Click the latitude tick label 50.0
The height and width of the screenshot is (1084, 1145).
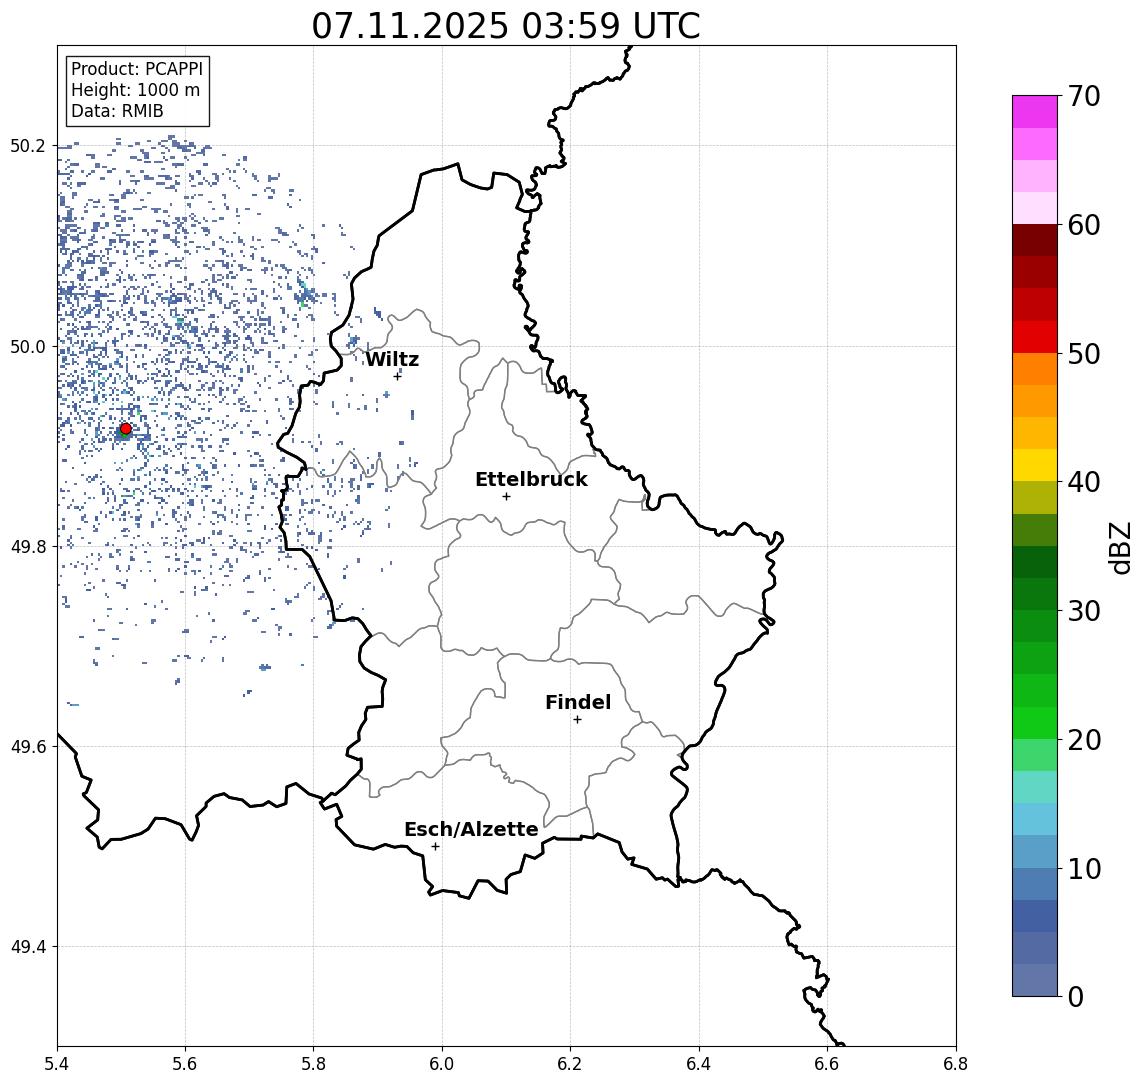coord(28,346)
